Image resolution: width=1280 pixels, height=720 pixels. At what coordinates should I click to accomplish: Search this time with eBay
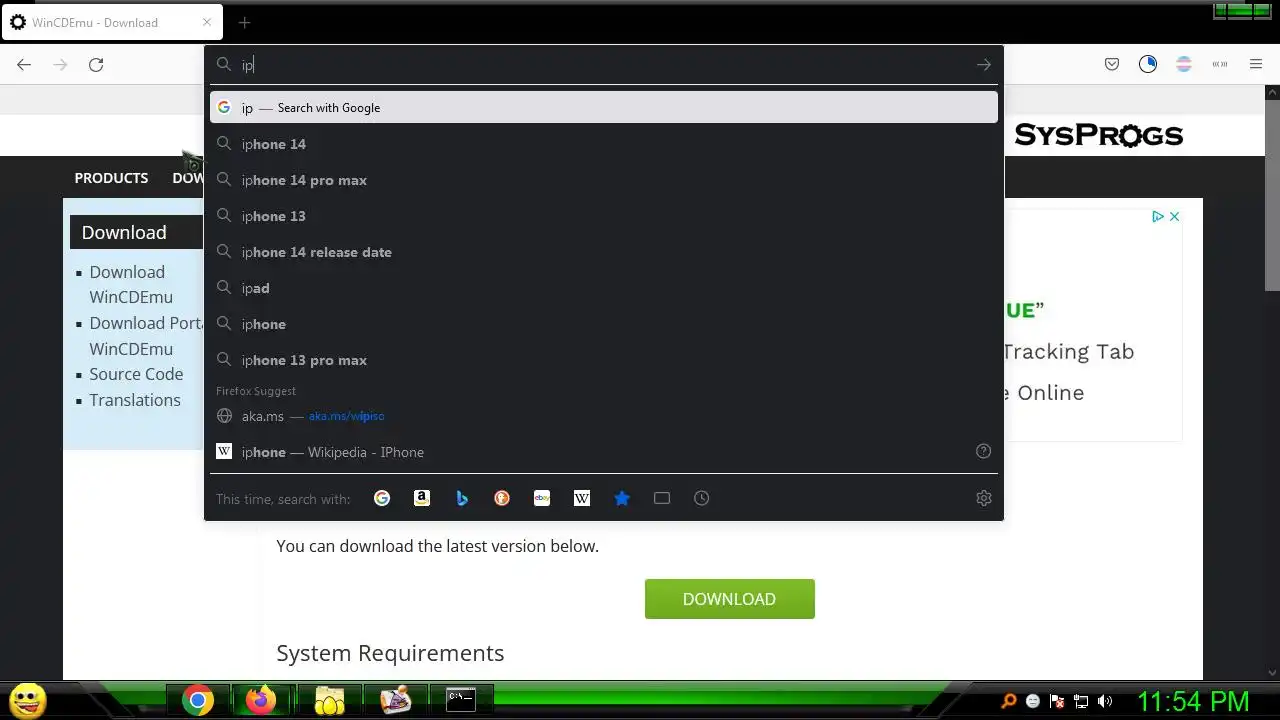click(x=542, y=498)
